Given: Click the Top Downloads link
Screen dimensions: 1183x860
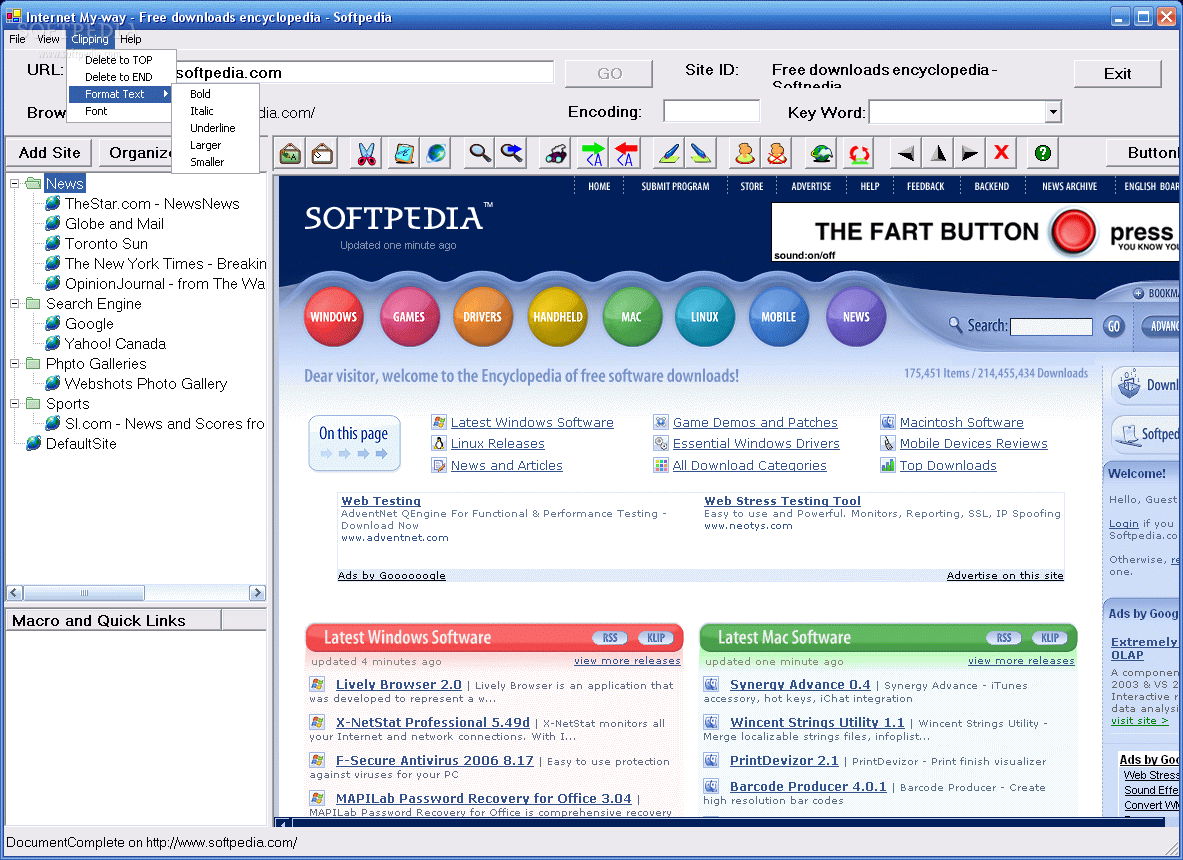Looking at the screenshot, I should (x=948, y=465).
